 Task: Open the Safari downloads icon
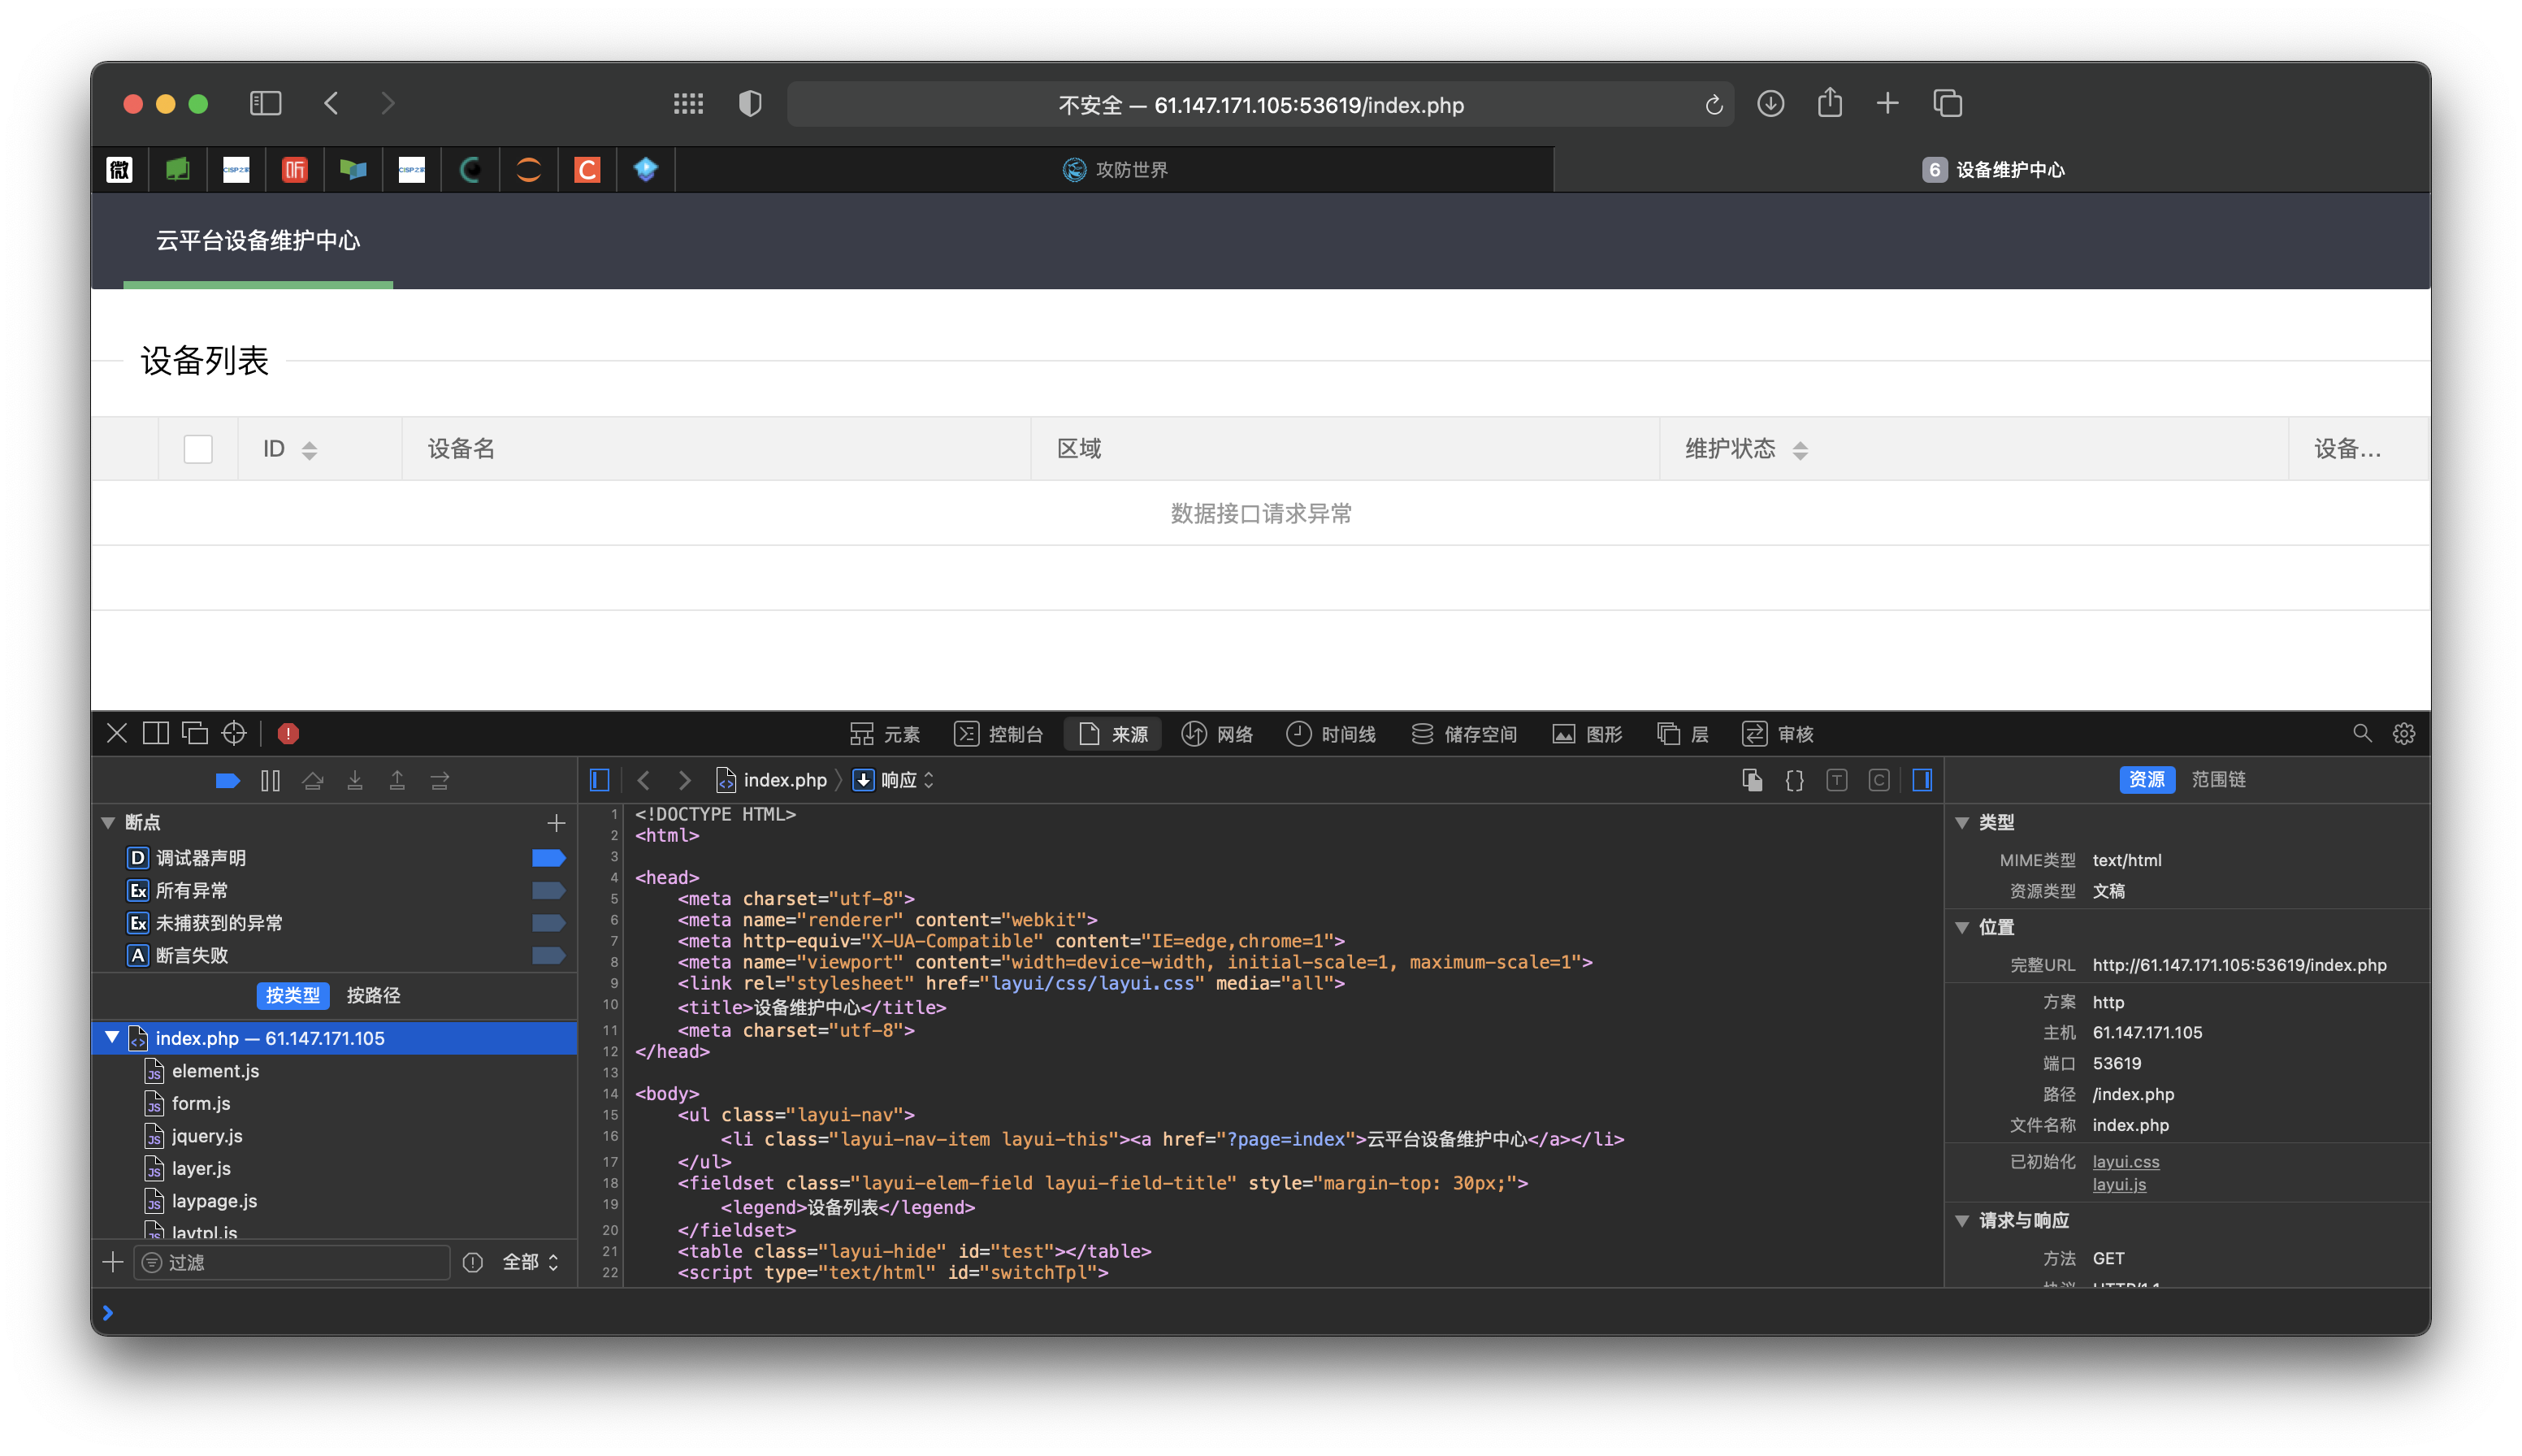coord(1770,104)
